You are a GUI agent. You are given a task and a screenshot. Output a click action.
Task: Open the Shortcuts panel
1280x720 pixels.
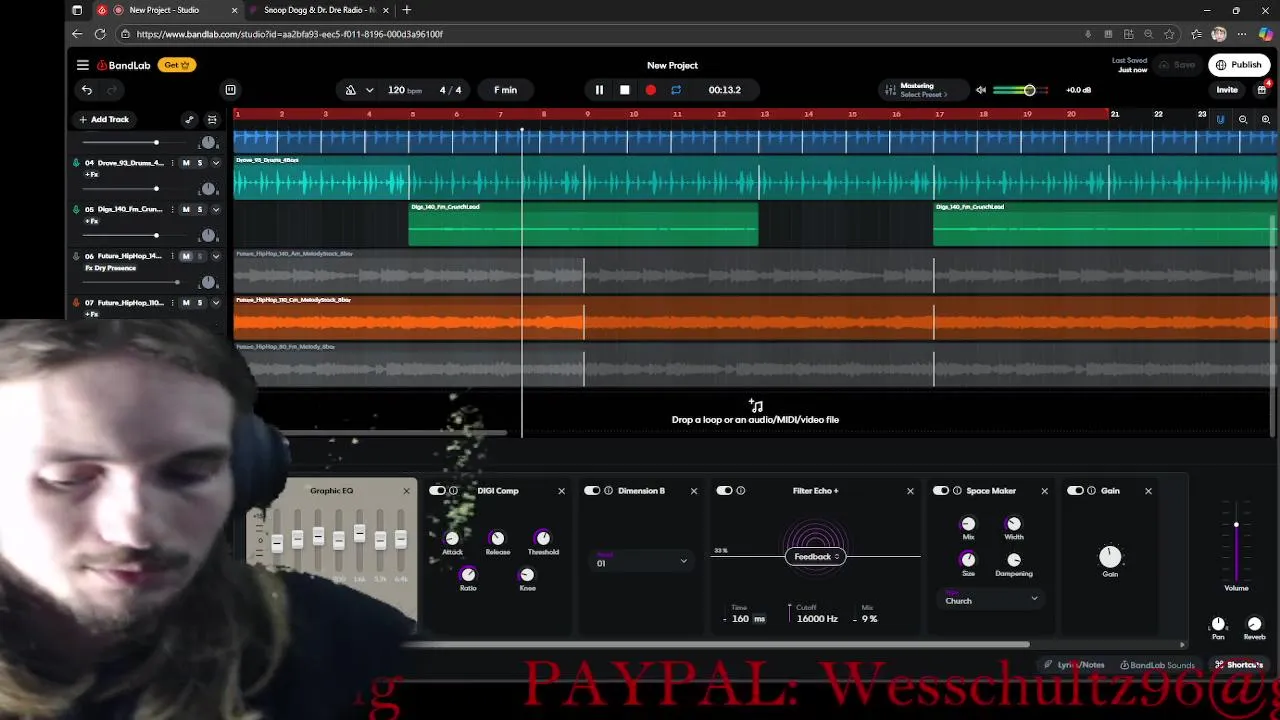(1239, 665)
